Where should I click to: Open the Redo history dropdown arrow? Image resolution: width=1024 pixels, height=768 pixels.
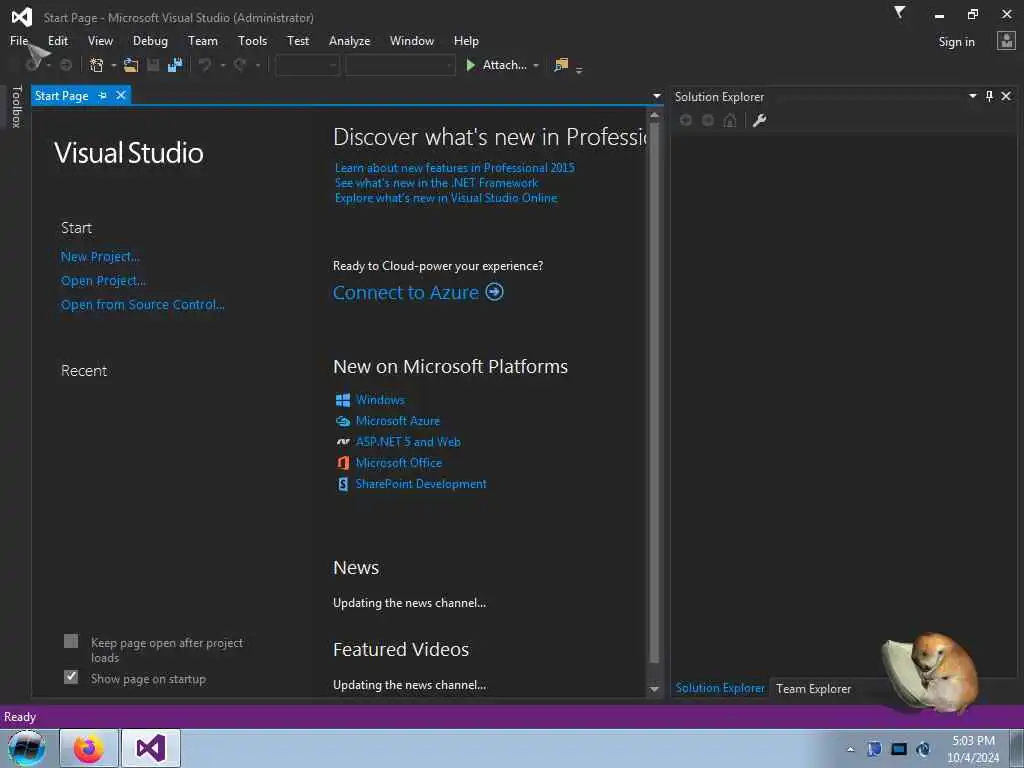257,65
